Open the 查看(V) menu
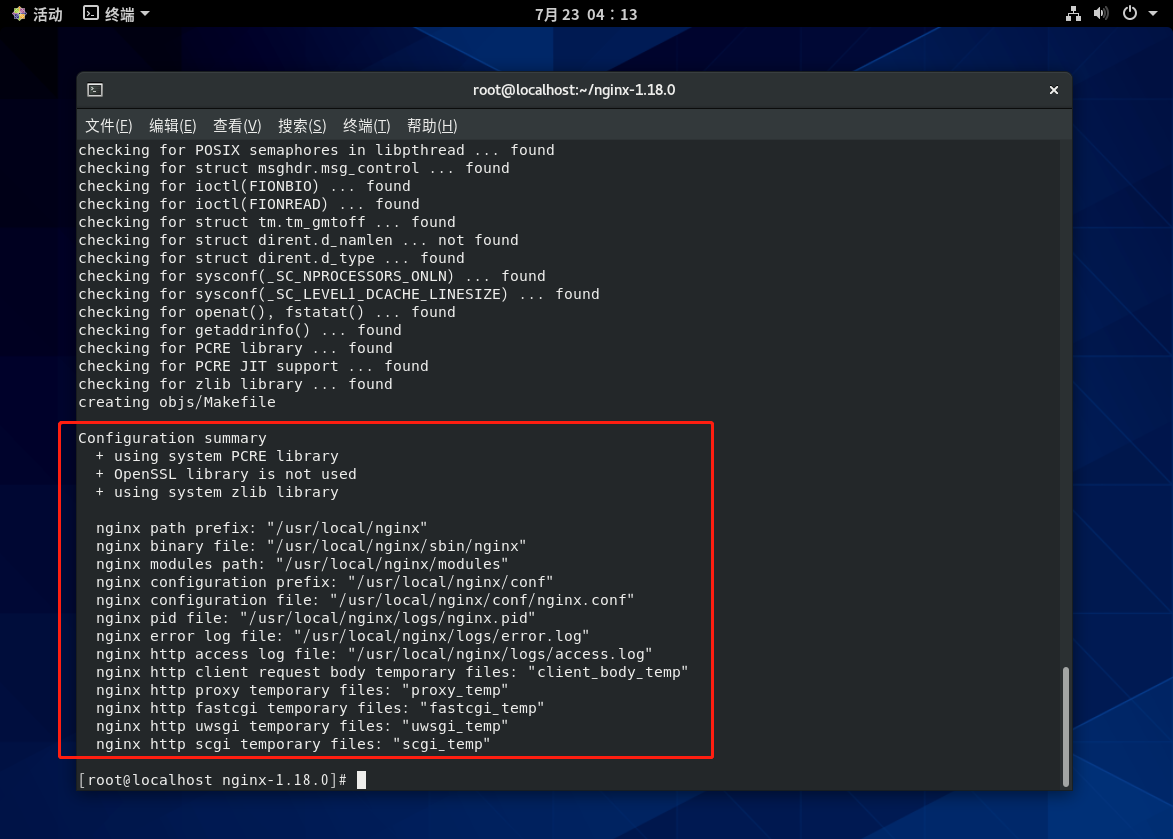Viewport: 1173px width, 839px height. point(237,126)
